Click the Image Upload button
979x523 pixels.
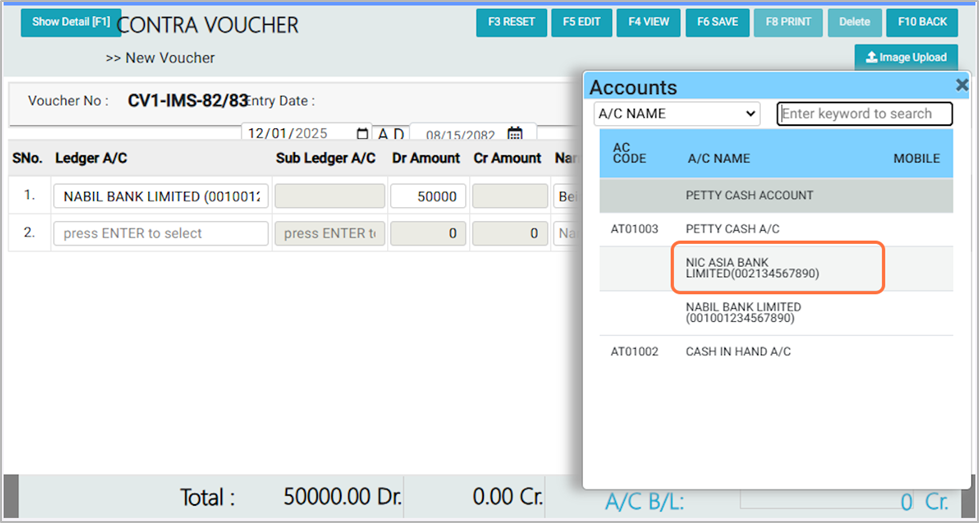[906, 57]
